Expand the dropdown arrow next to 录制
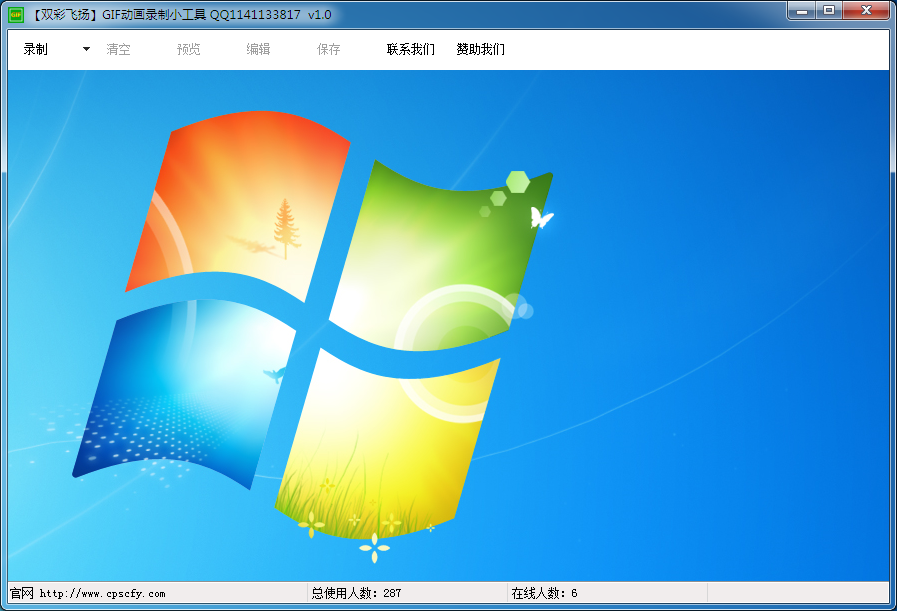The height and width of the screenshot is (611, 897). pos(86,49)
